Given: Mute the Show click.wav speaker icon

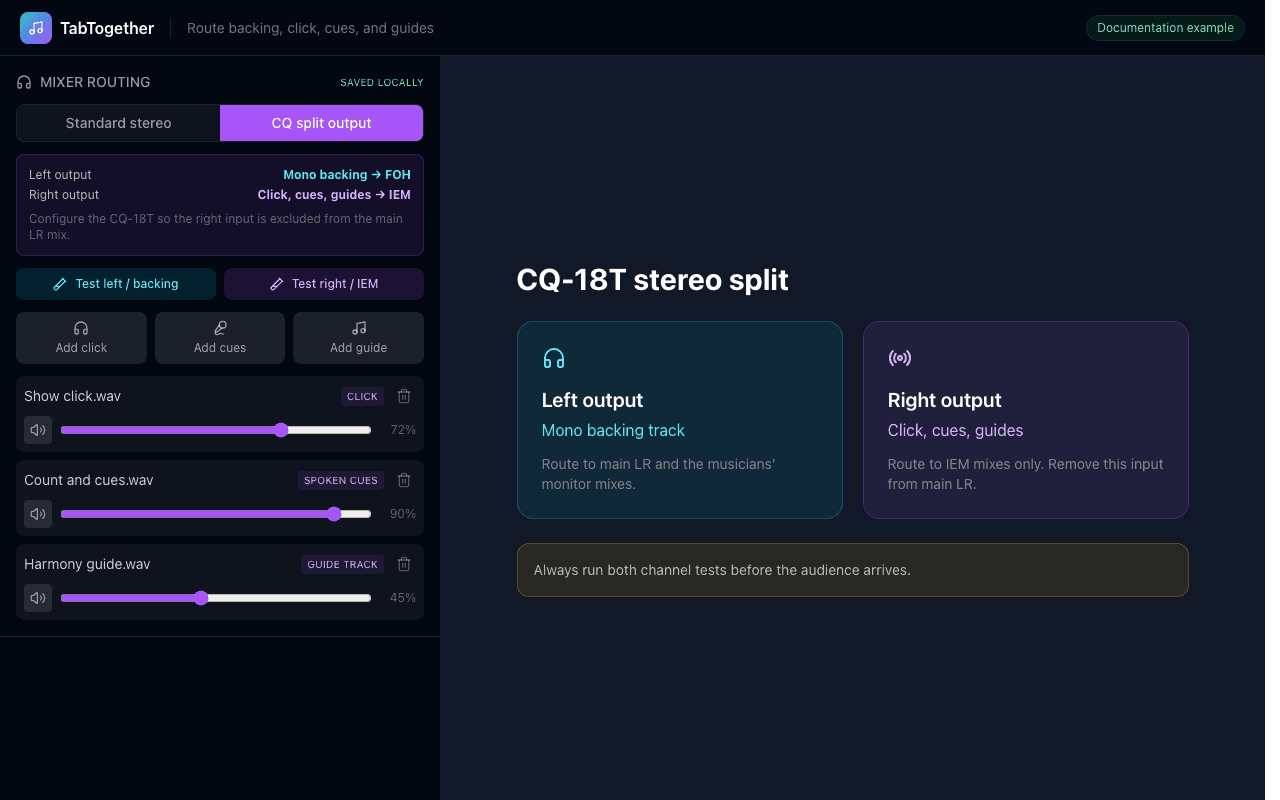Looking at the screenshot, I should 38,430.
